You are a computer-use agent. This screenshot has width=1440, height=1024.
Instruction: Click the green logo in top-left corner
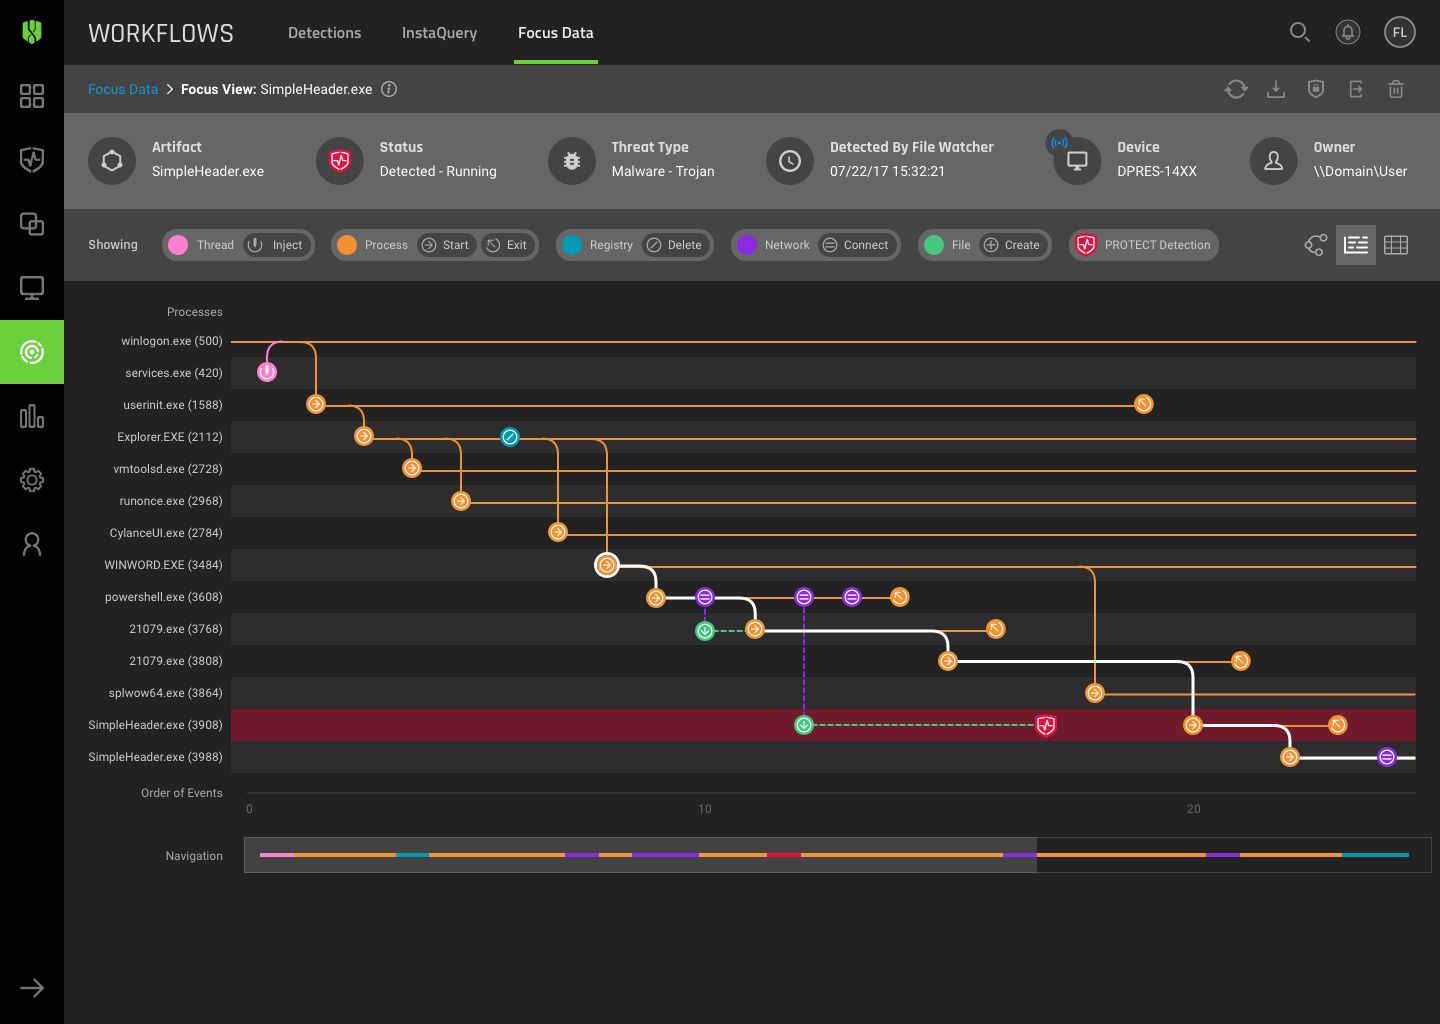tap(32, 32)
